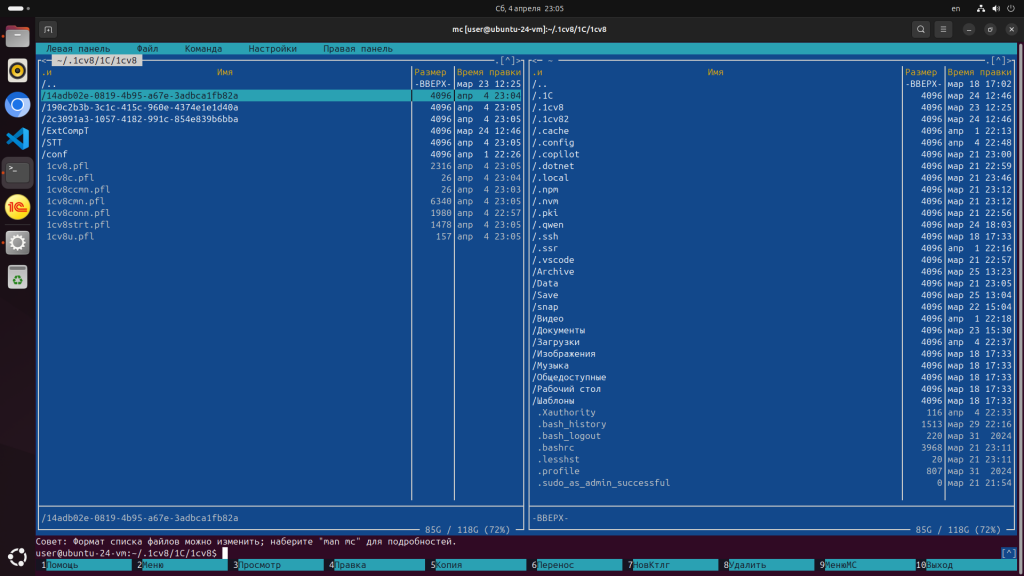Open the 'Настройки' menu

(272, 48)
